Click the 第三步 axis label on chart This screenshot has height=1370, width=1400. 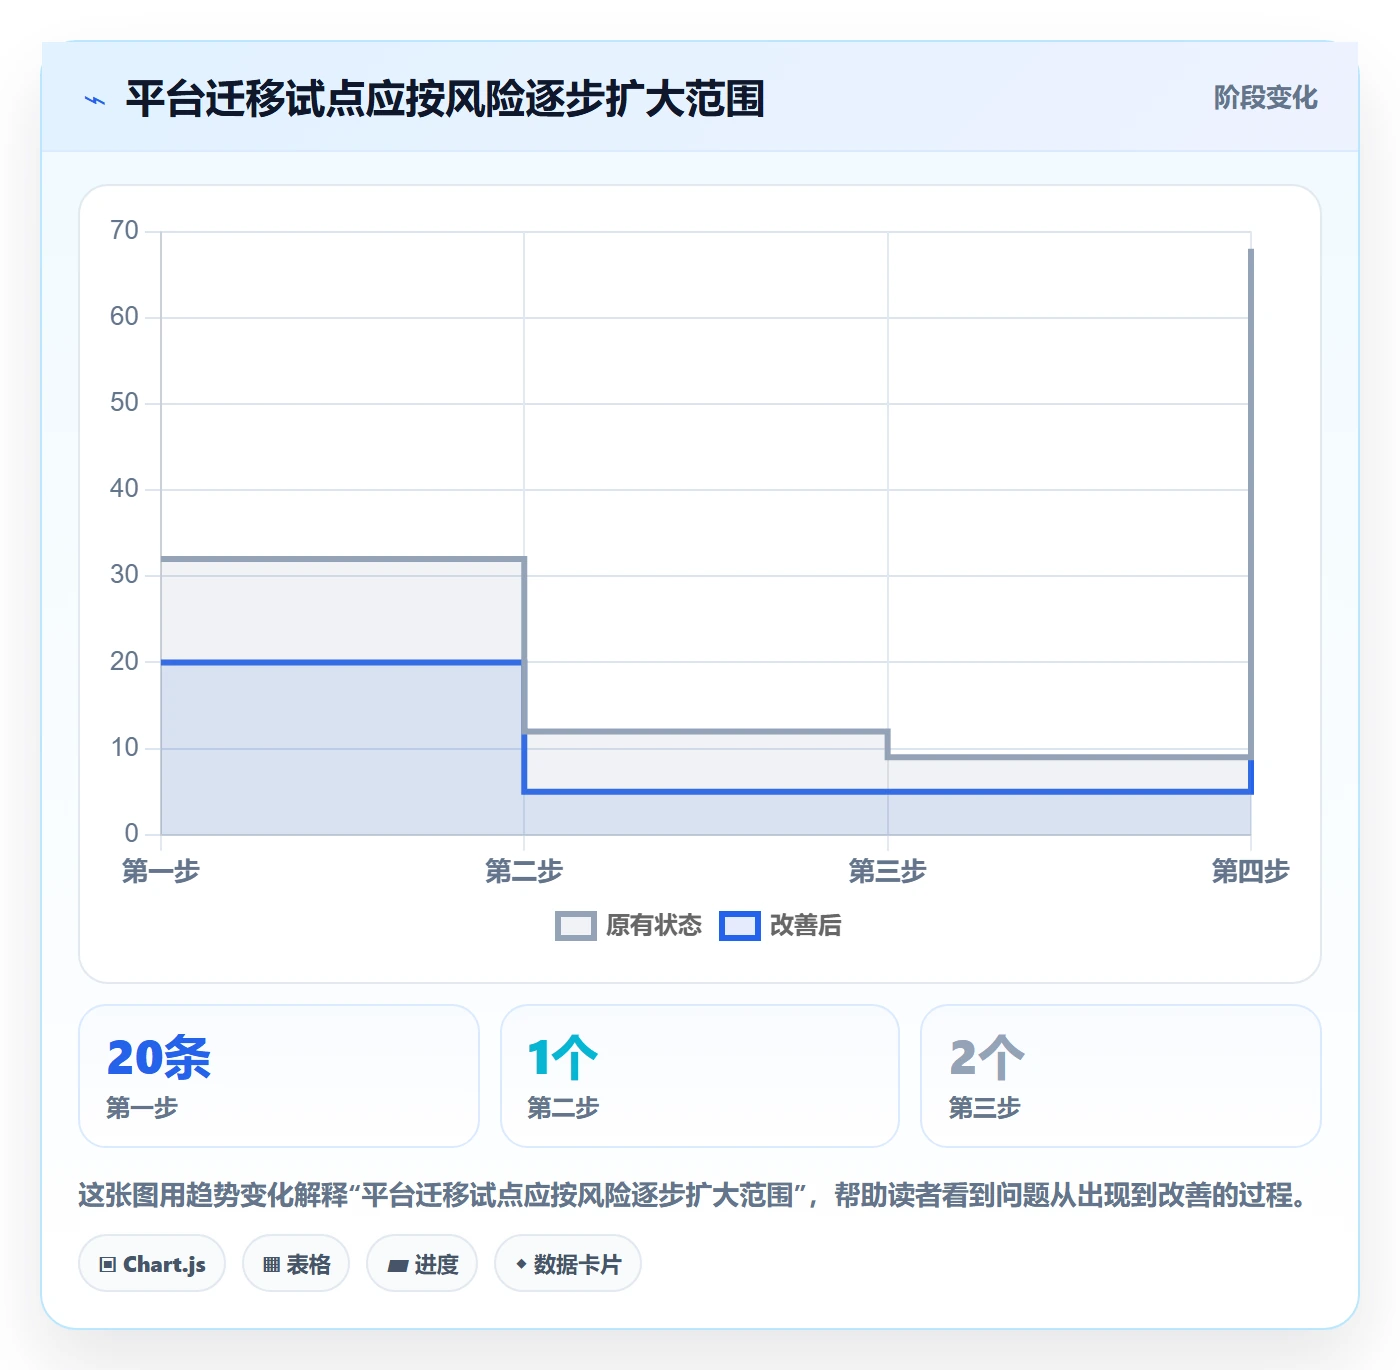[887, 871]
